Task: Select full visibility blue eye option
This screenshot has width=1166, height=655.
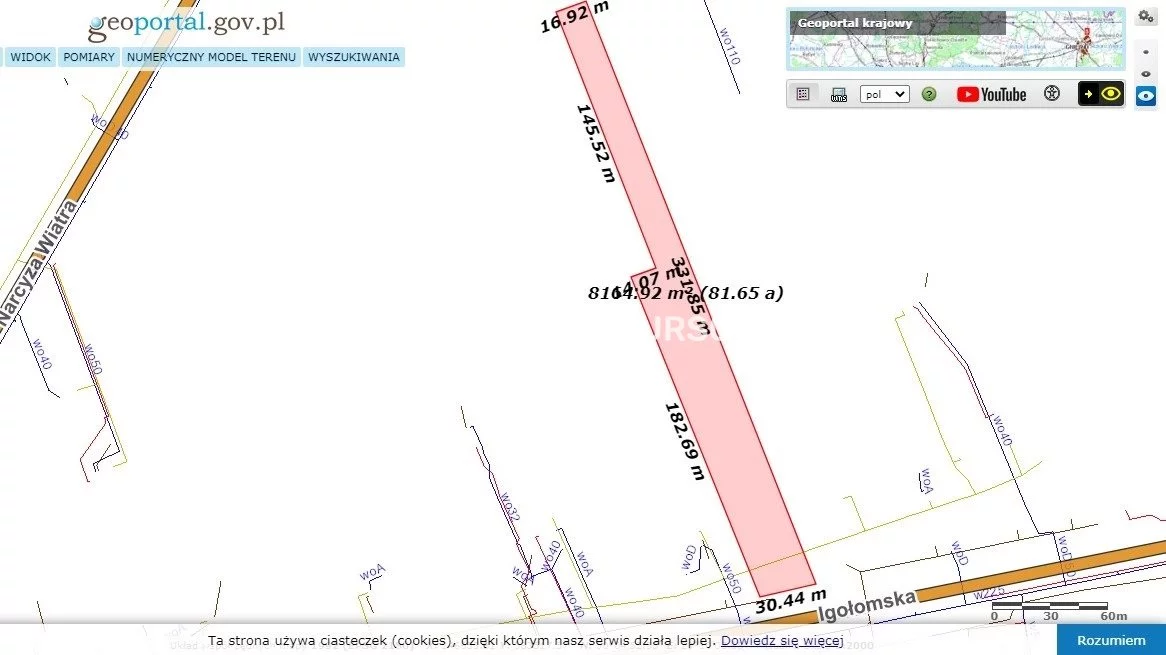Action: point(1146,96)
